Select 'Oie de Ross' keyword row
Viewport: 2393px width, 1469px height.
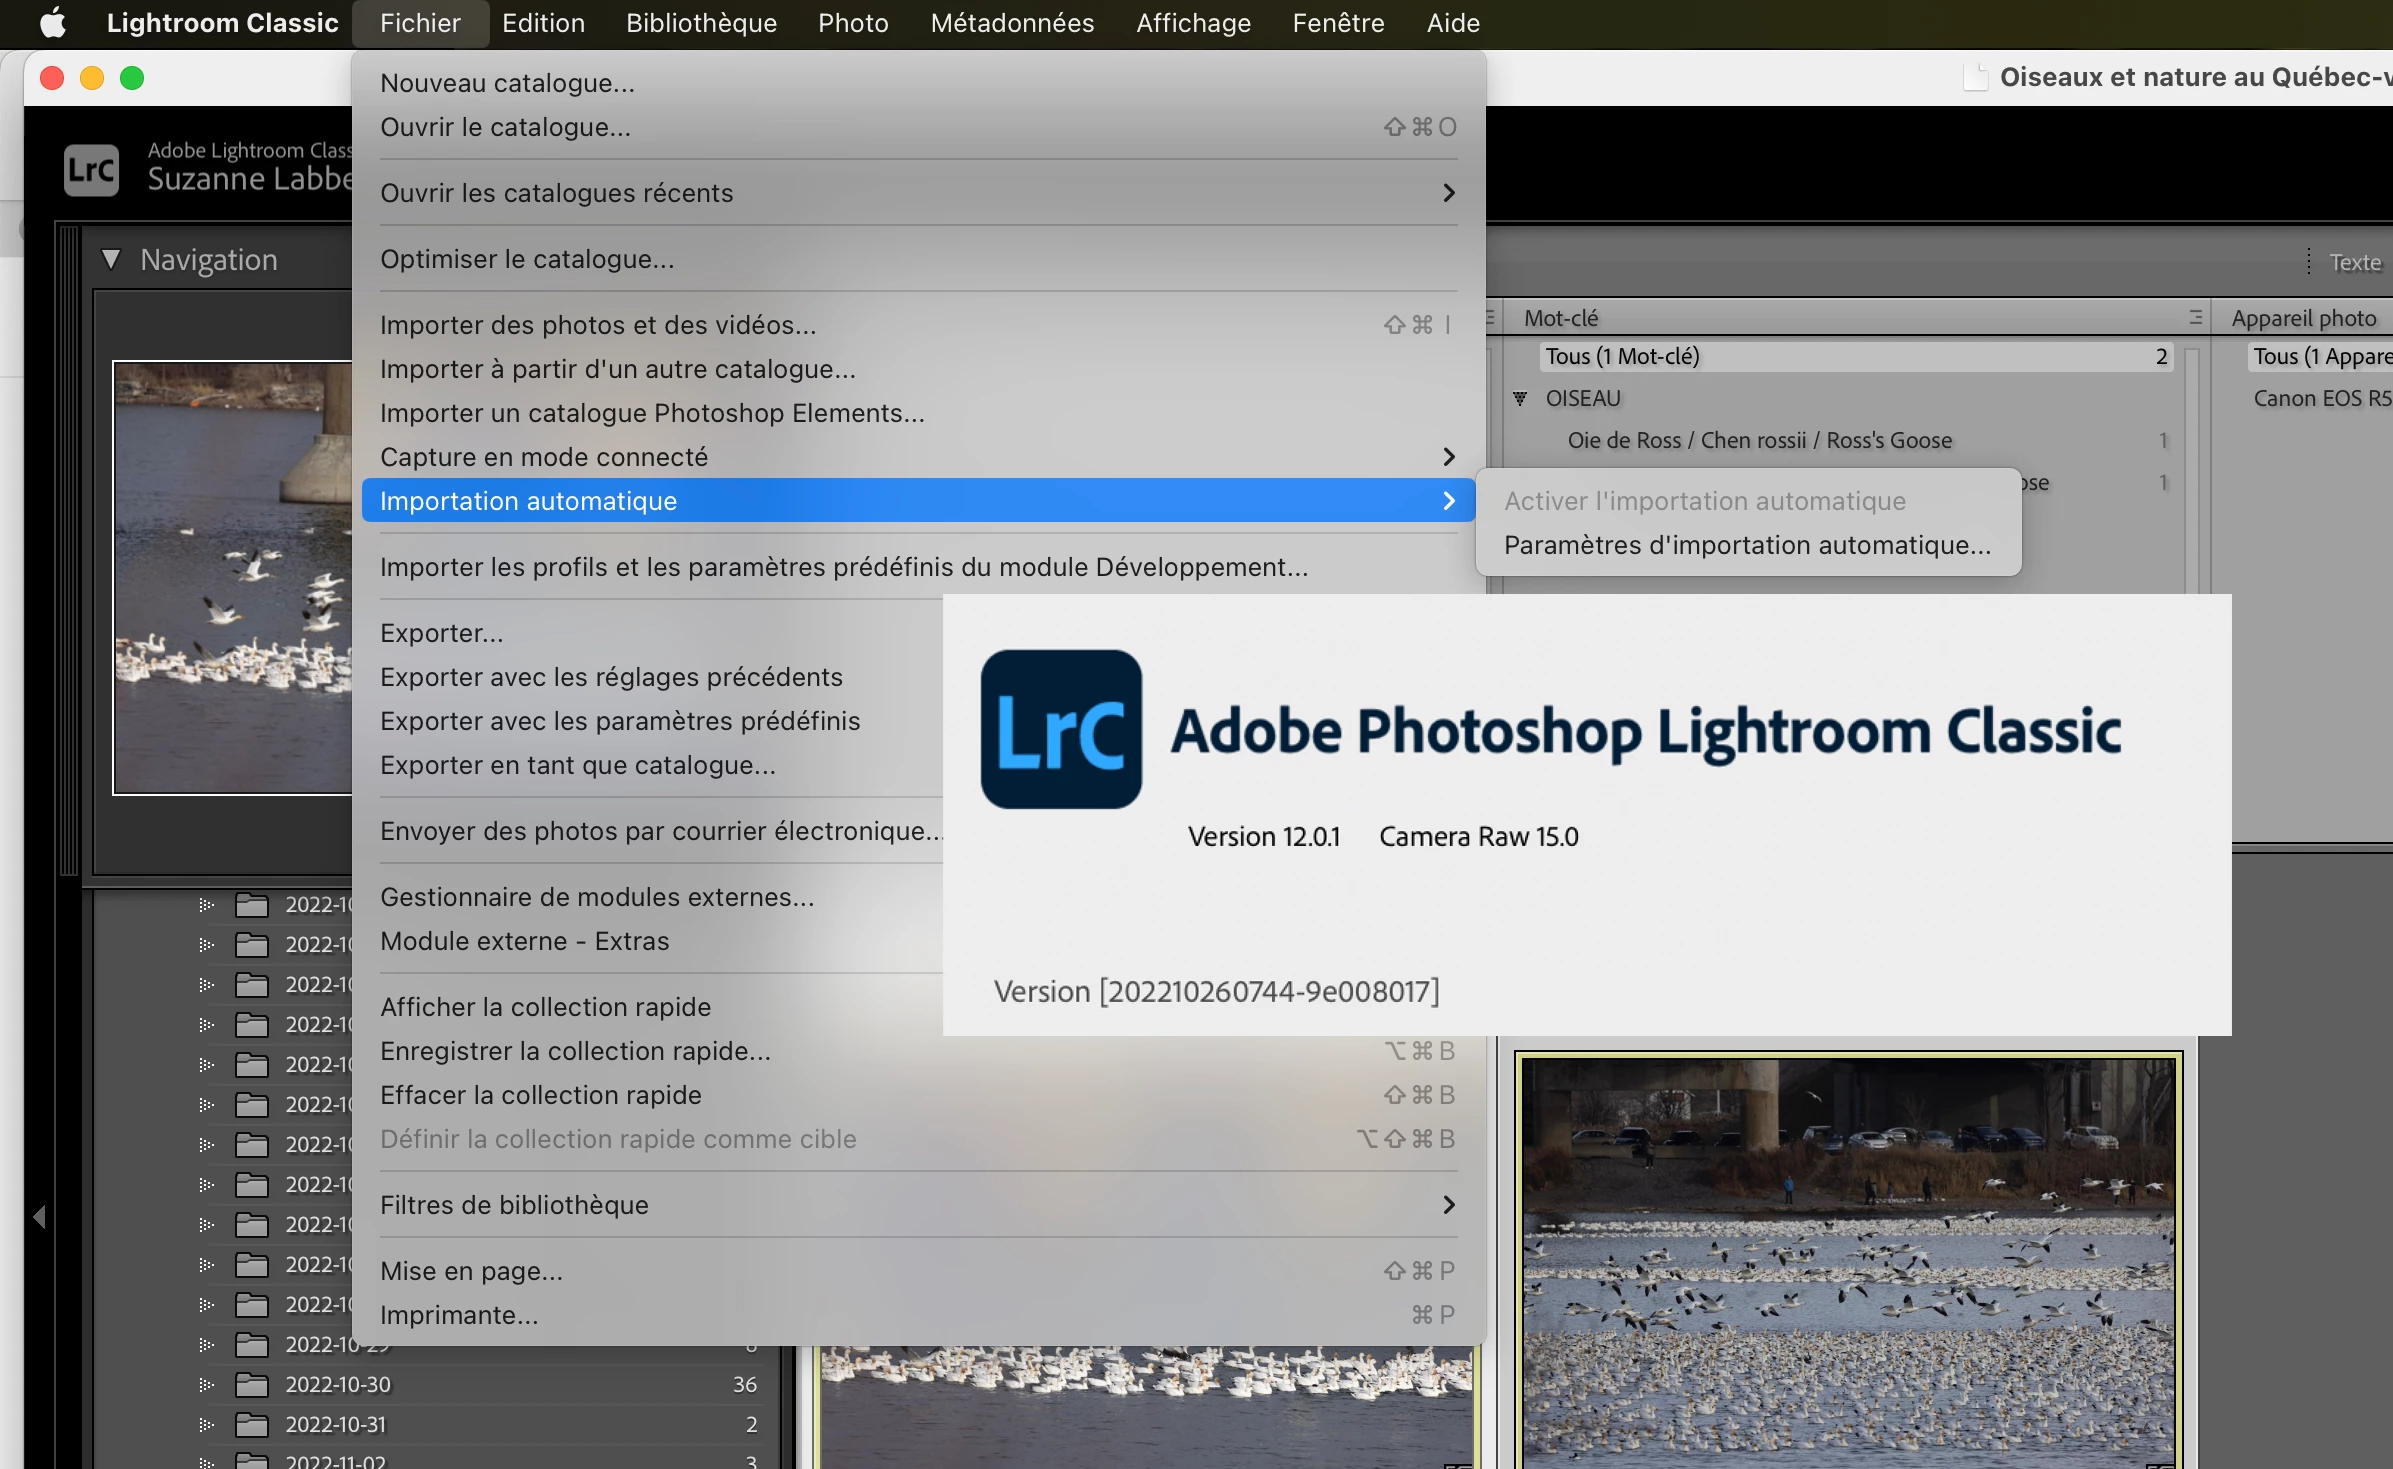click(1759, 441)
